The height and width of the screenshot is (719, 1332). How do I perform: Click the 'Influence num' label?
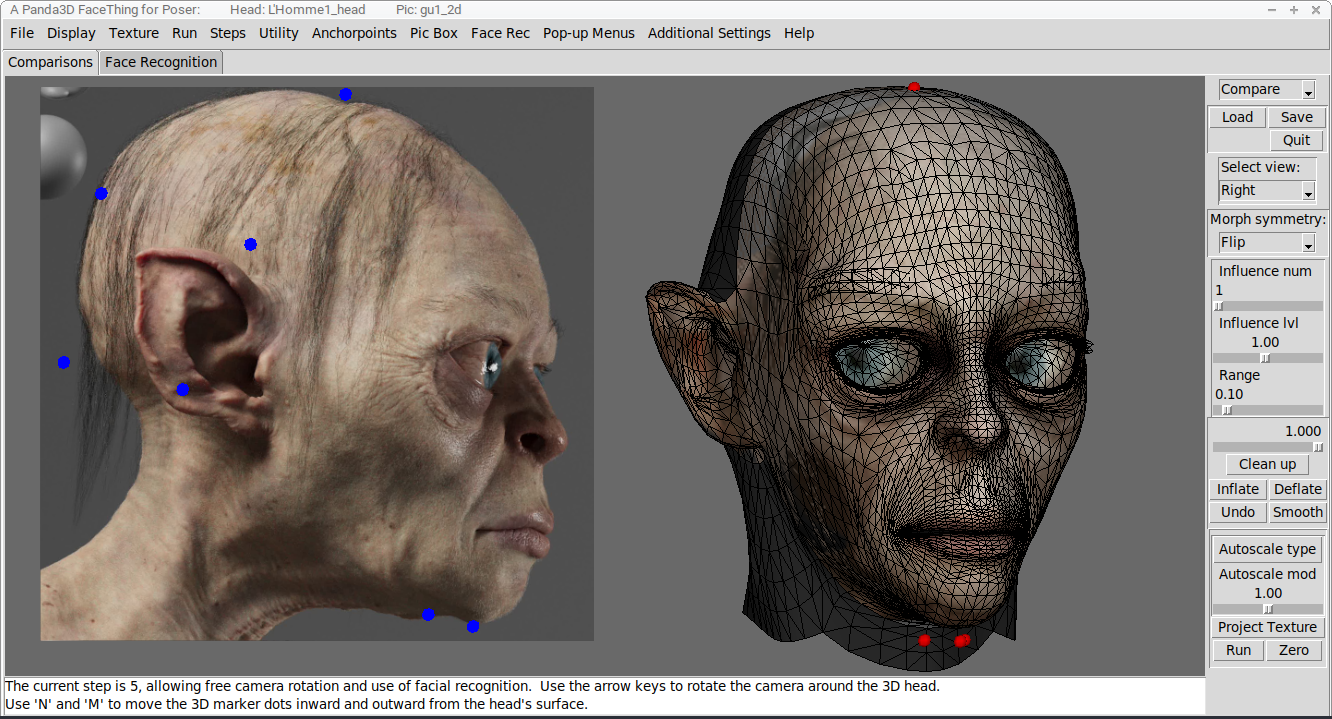(x=1265, y=271)
